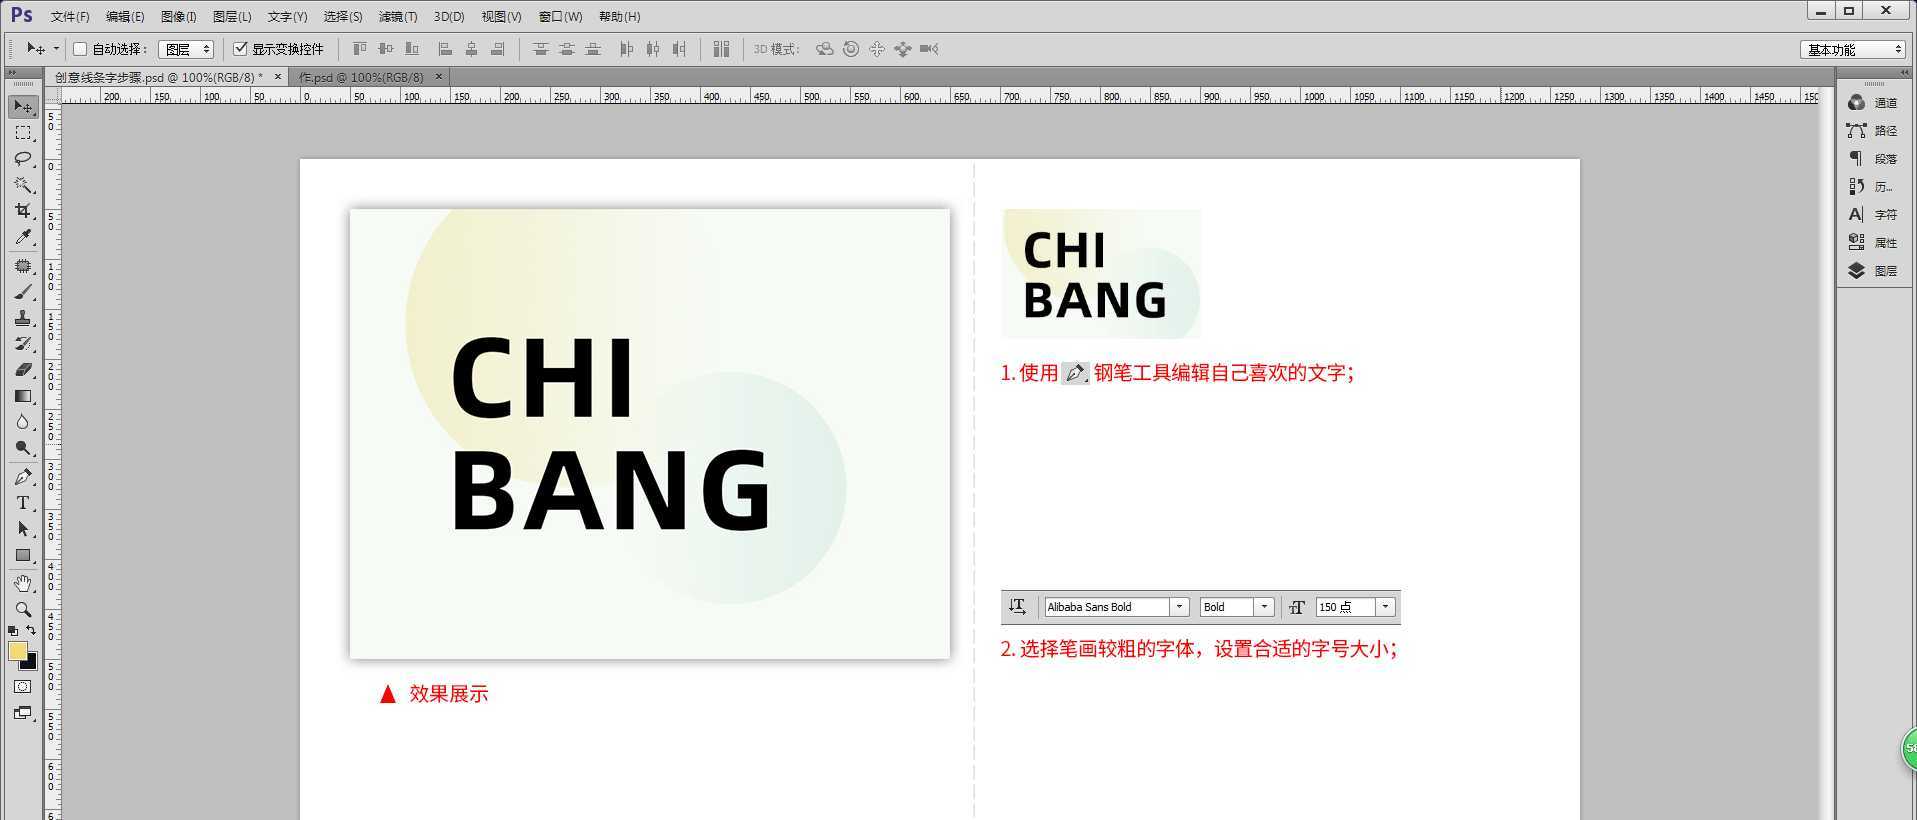
Task: Uncheck Show Transform Controls checkbox
Action: tap(240, 49)
